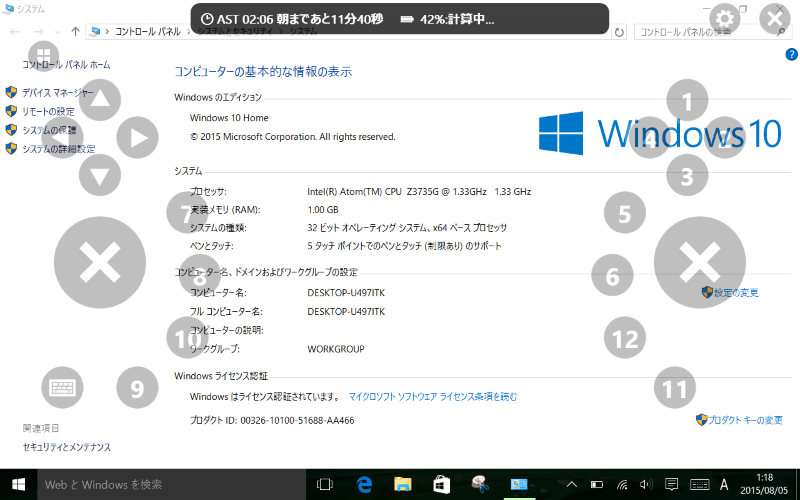Select the コントロール パネル breadcrumb

148,32
